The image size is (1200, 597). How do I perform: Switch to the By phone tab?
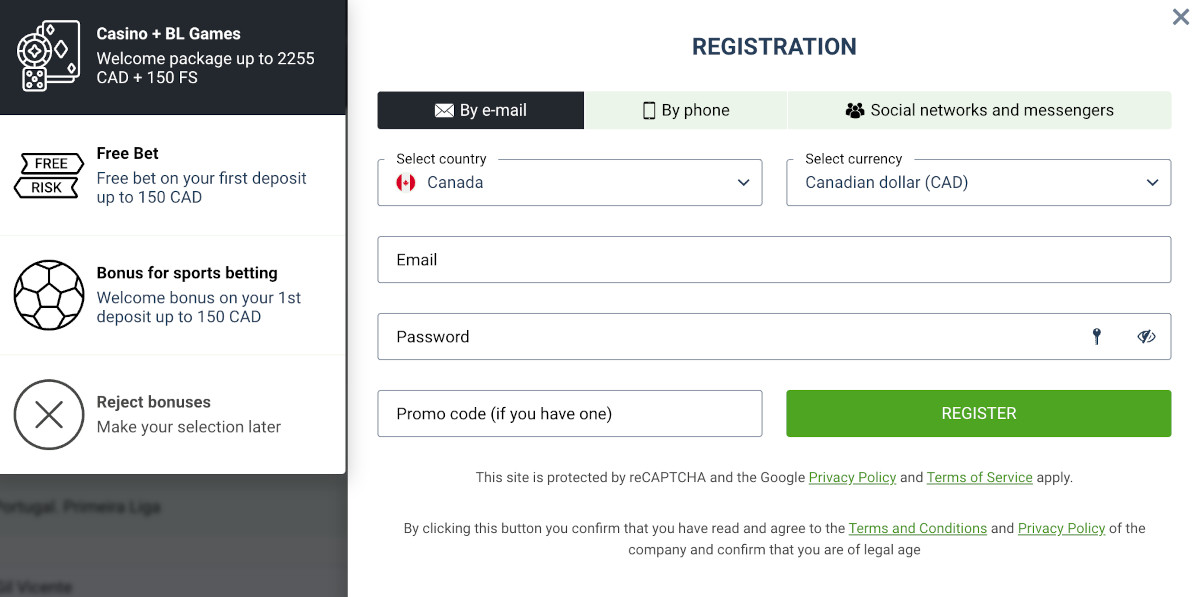click(686, 111)
